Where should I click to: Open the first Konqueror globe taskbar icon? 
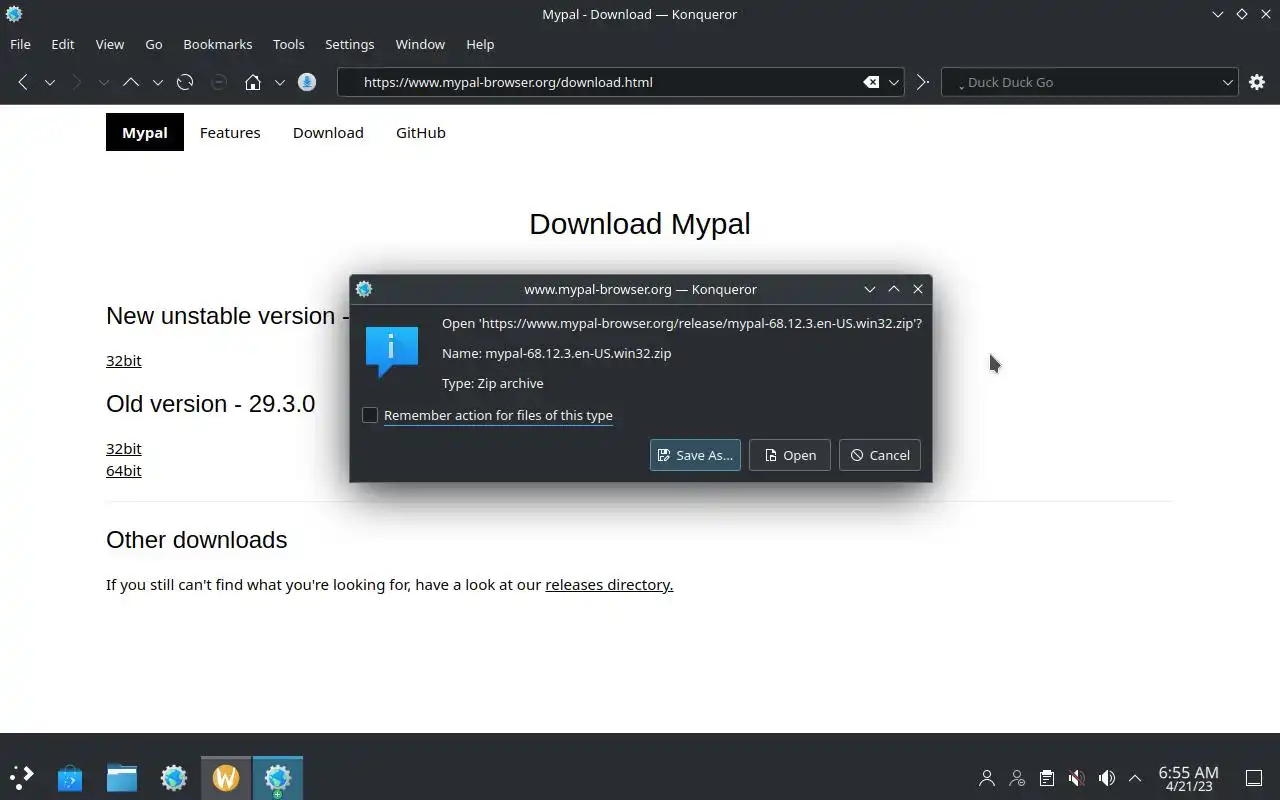coord(174,777)
